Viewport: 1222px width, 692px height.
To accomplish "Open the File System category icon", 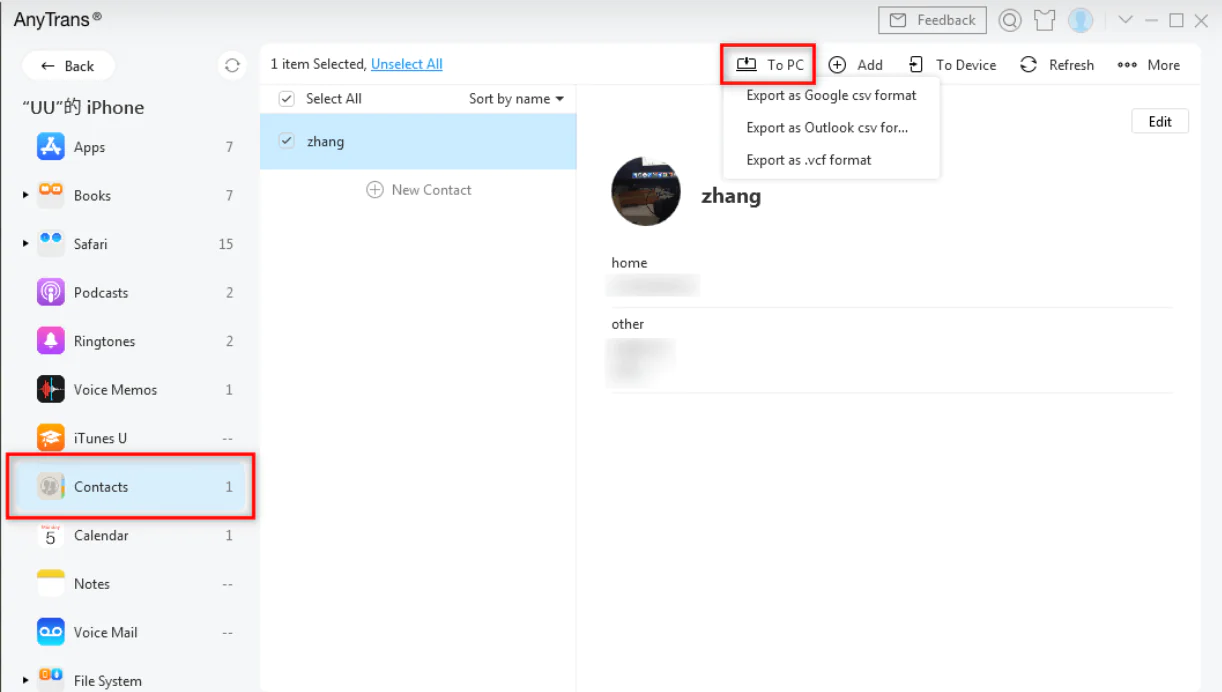I will [51, 680].
